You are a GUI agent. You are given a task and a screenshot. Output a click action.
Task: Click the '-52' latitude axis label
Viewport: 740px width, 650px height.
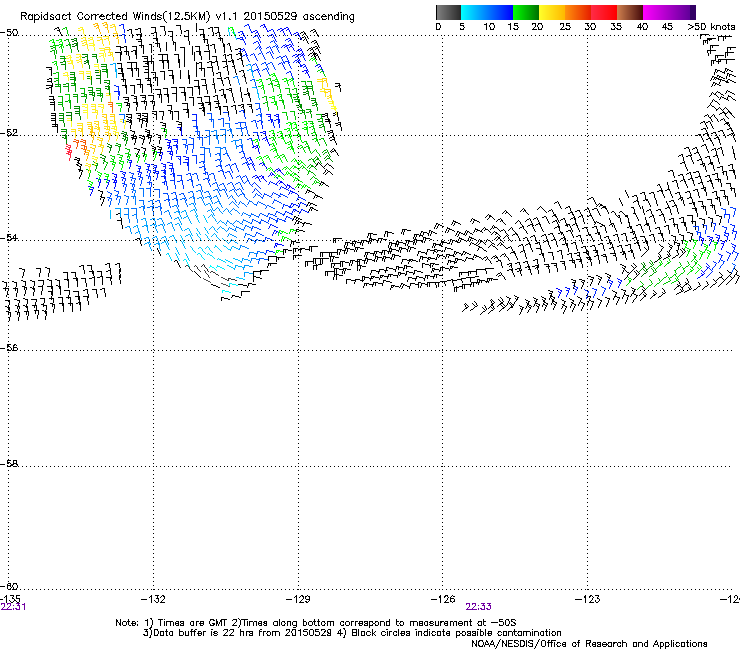[9, 133]
